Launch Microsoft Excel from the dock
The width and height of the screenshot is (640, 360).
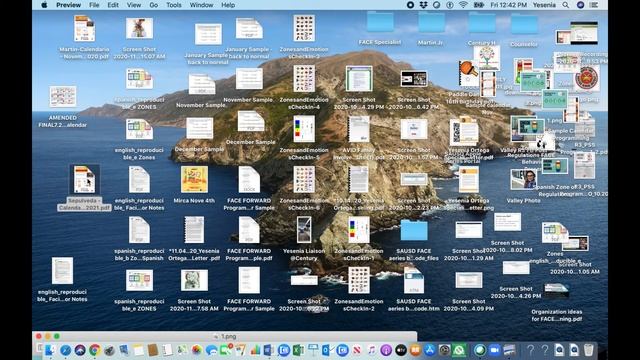(x=298, y=350)
